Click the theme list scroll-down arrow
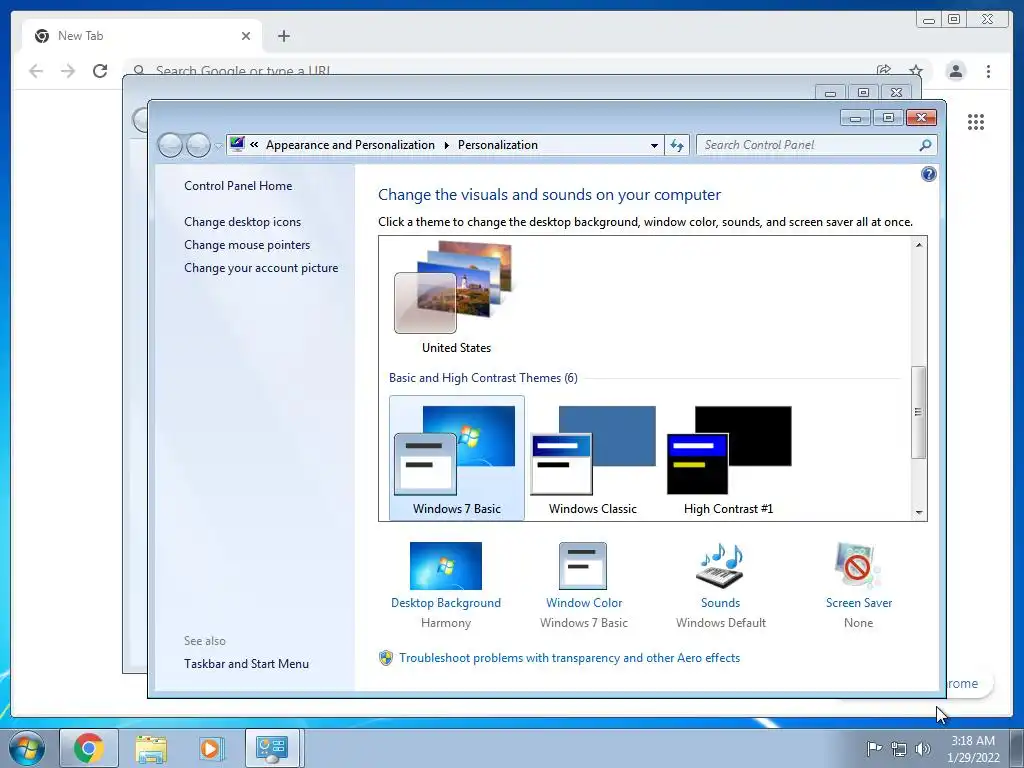This screenshot has height=768, width=1024. [x=919, y=513]
